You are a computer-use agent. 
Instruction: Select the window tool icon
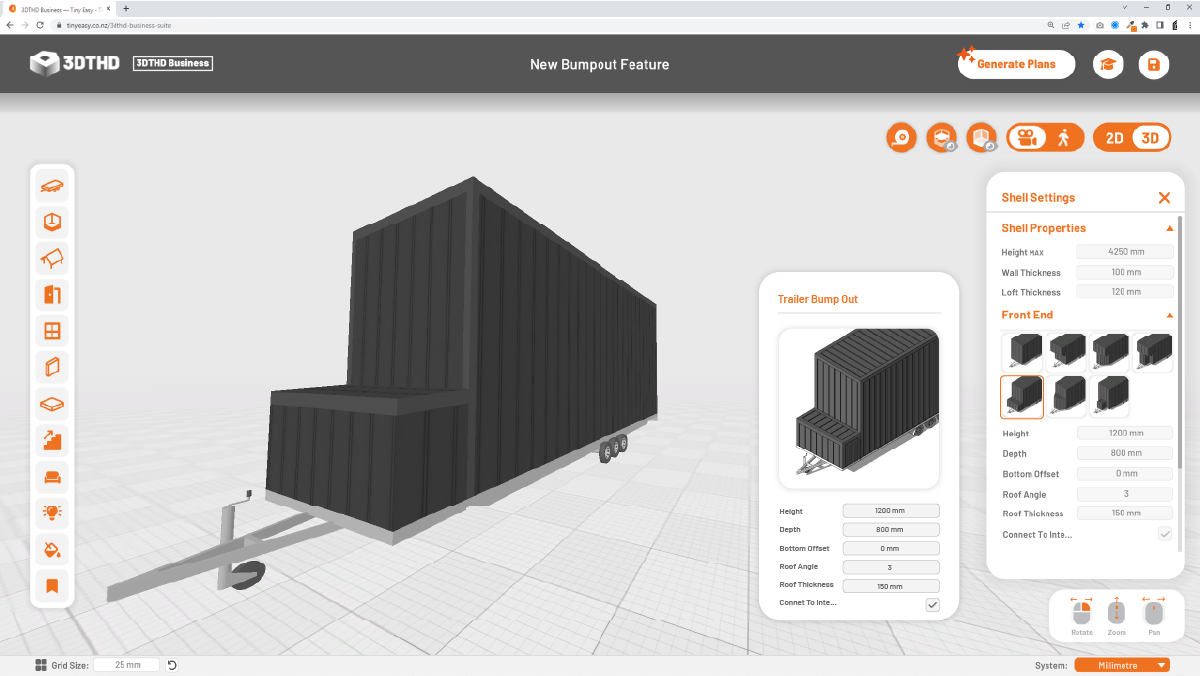click(x=52, y=331)
